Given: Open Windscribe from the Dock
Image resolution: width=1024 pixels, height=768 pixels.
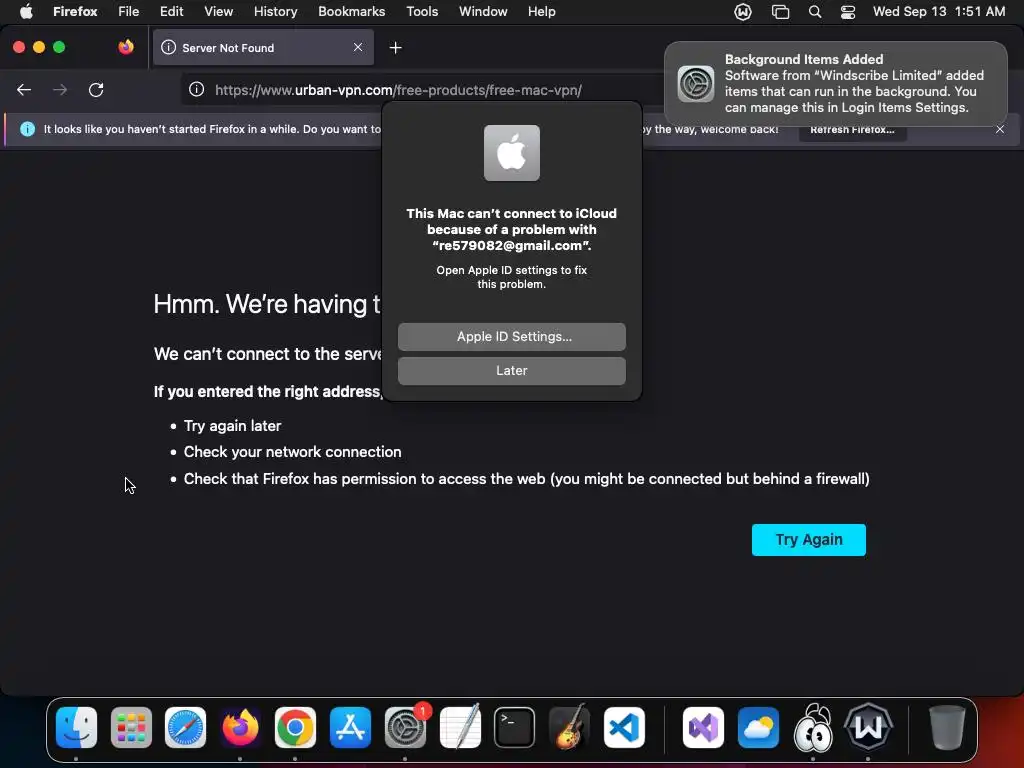Looking at the screenshot, I should pyautogui.click(x=868, y=727).
